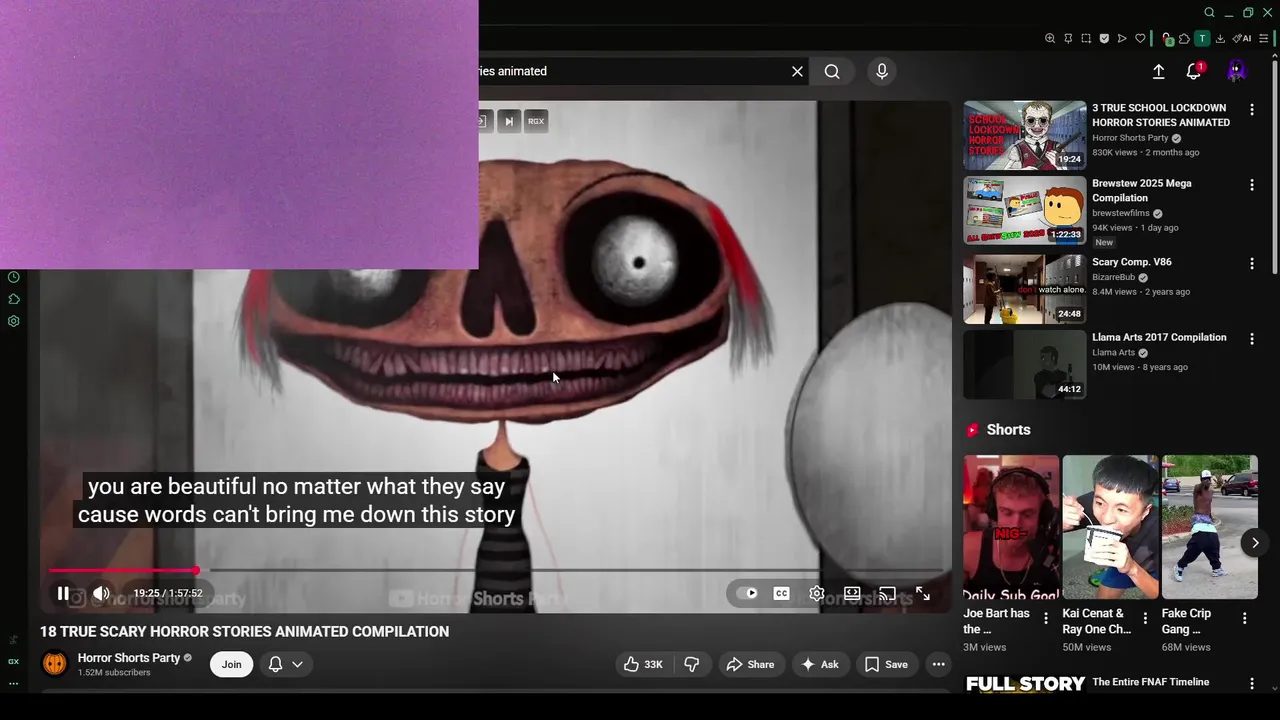Open notification bell dropdown for channel
Image resolution: width=1280 pixels, height=720 pixels.
[x=285, y=664]
